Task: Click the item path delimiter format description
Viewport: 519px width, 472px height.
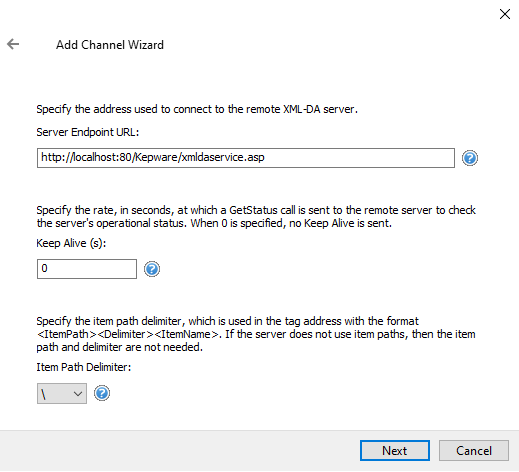Action: point(256,334)
